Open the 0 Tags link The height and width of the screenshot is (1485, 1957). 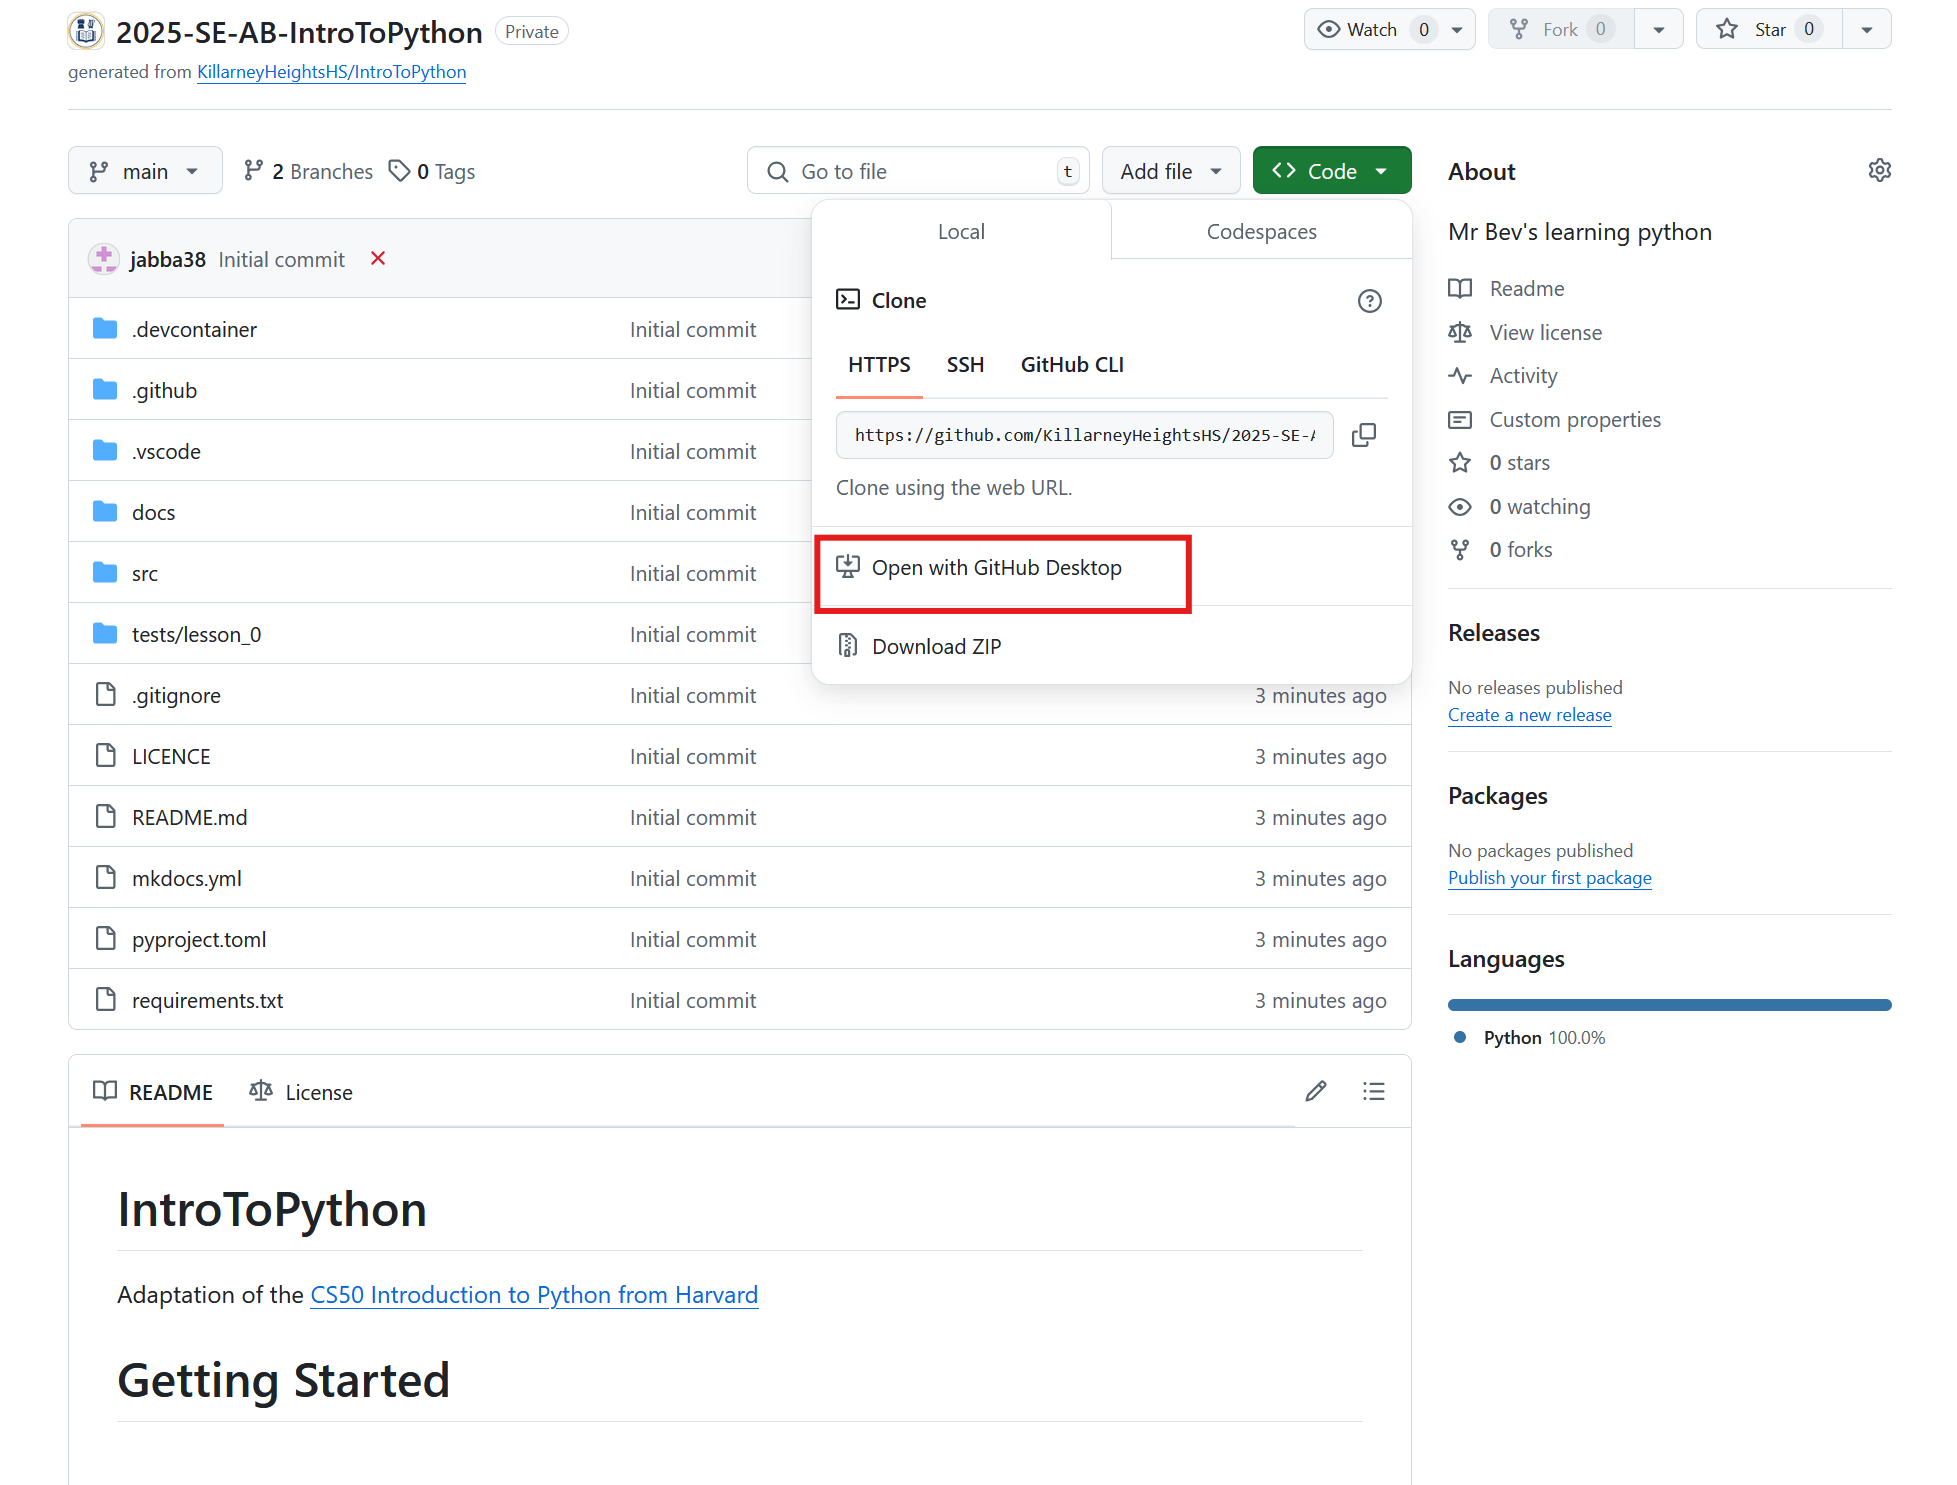(432, 171)
